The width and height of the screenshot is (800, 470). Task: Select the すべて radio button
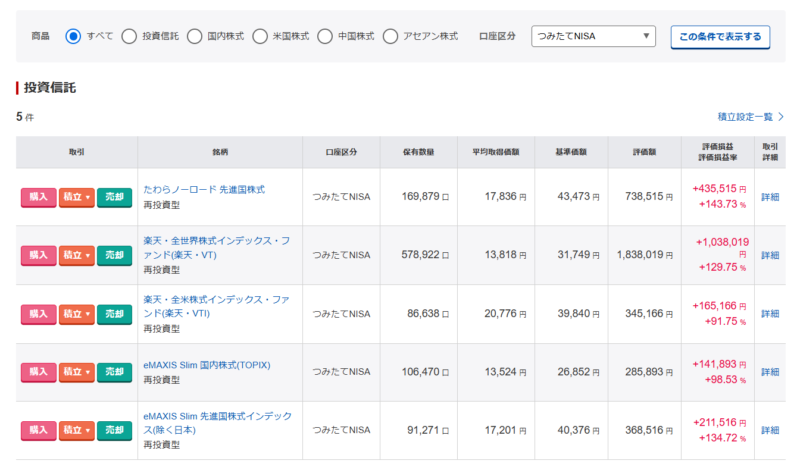tap(73, 36)
